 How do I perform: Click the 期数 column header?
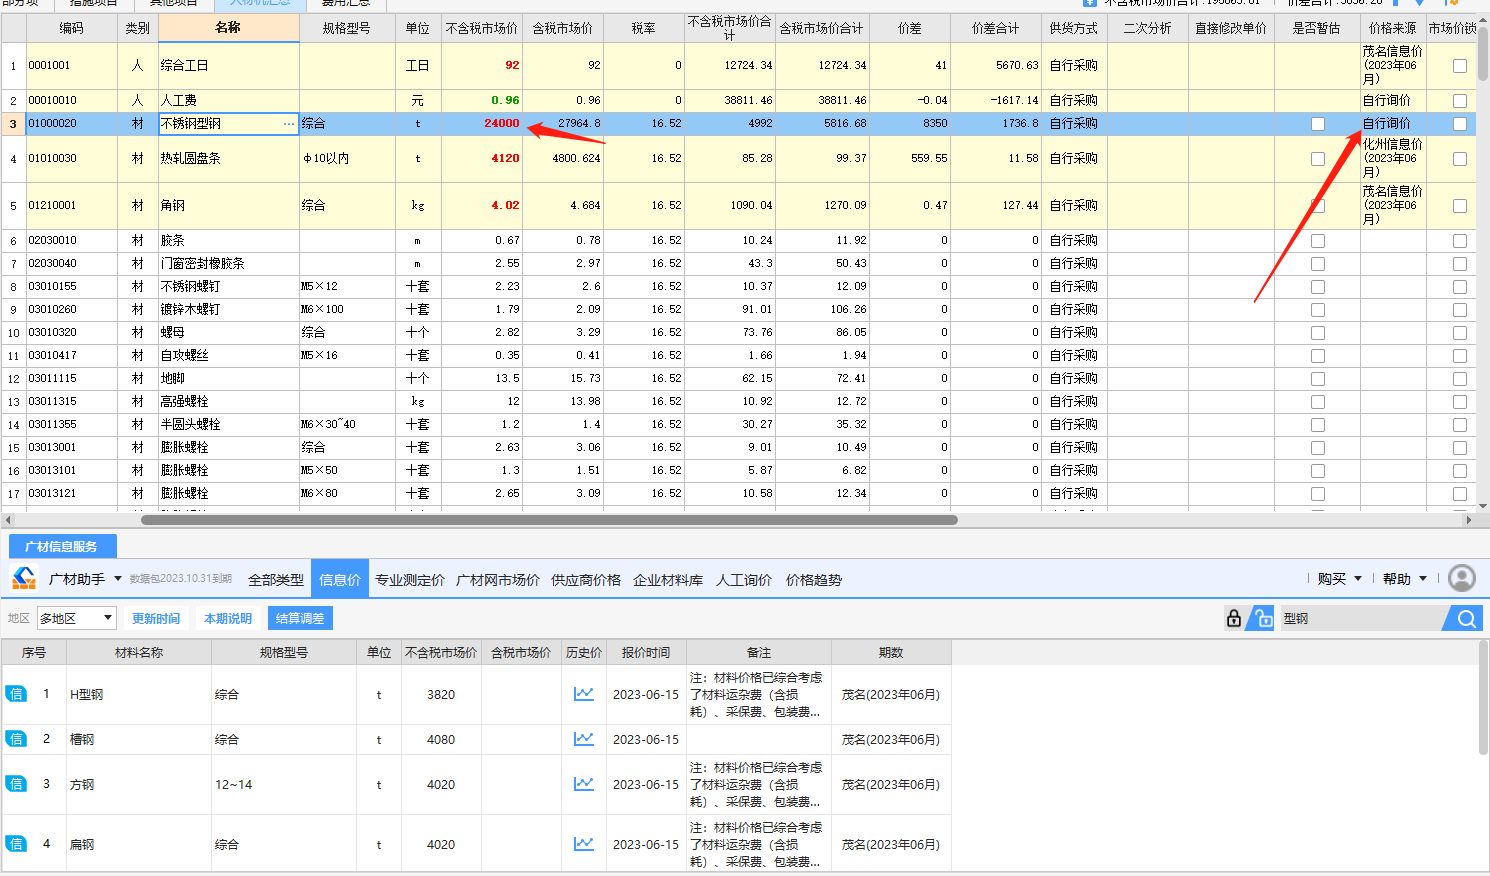(891, 652)
